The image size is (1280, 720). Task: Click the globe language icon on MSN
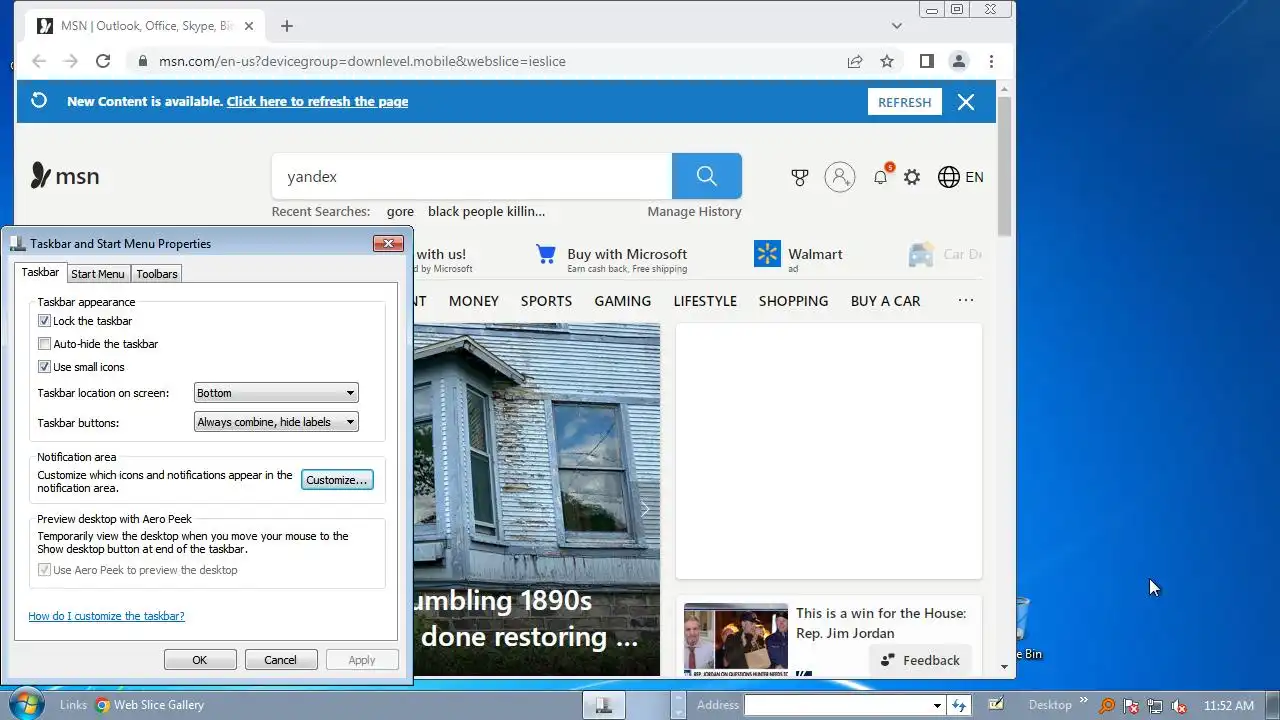949,177
